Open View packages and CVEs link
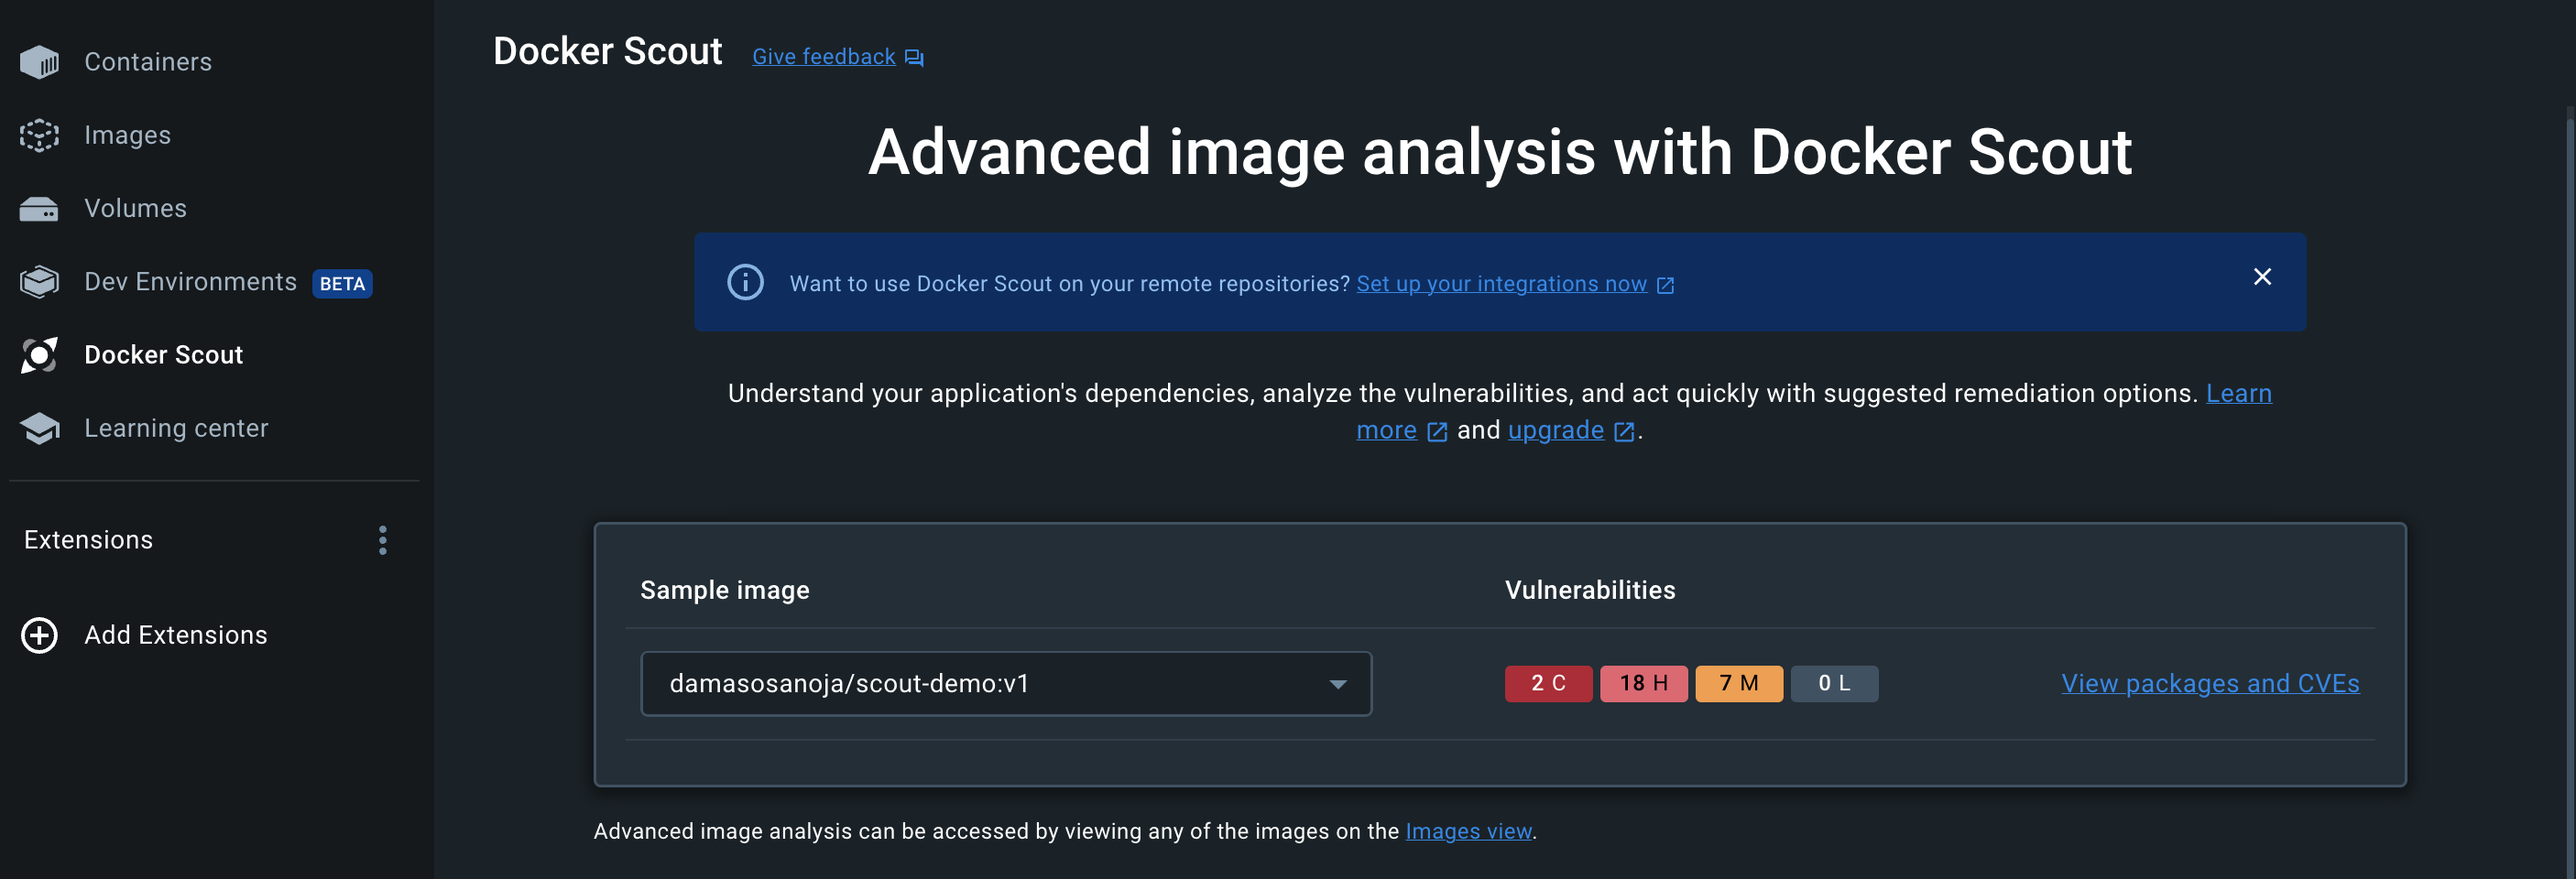The width and height of the screenshot is (2576, 879). [2210, 684]
